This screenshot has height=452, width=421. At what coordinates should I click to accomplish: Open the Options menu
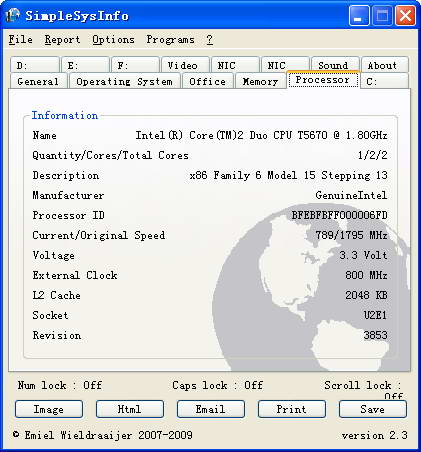(113, 39)
